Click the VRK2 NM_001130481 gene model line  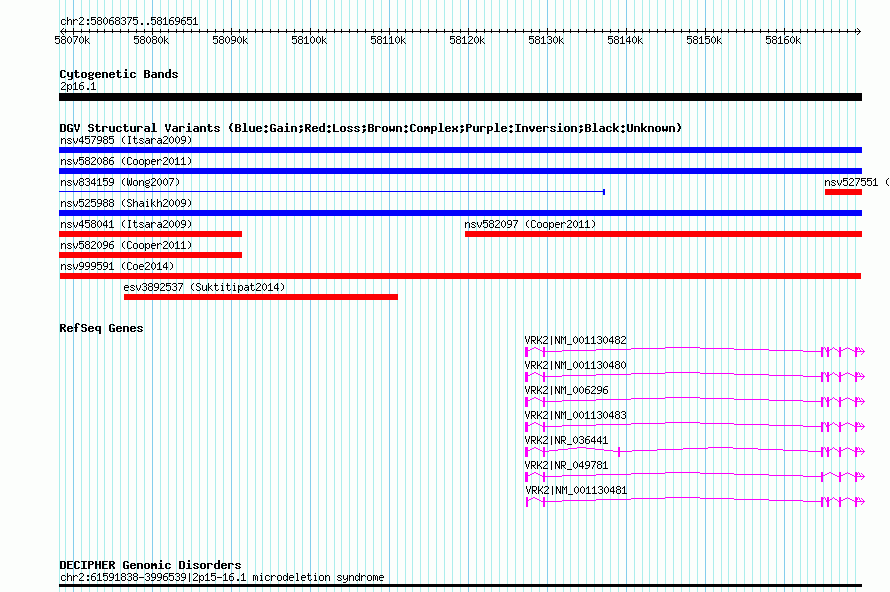click(x=695, y=501)
